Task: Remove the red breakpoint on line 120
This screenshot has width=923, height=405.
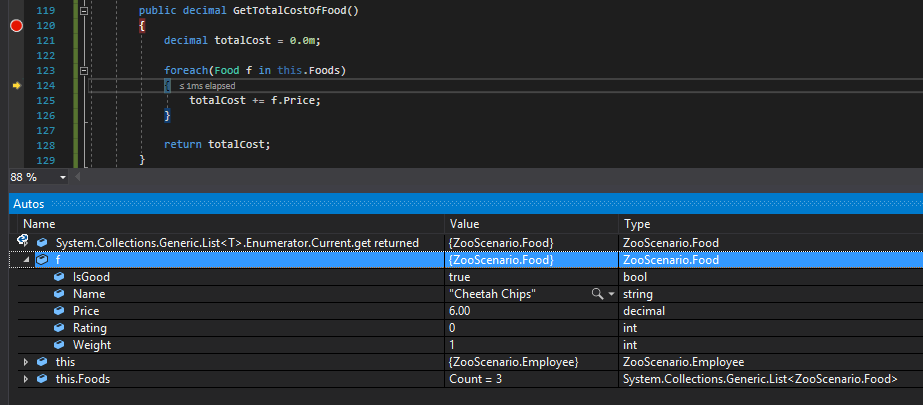Action: point(16,26)
